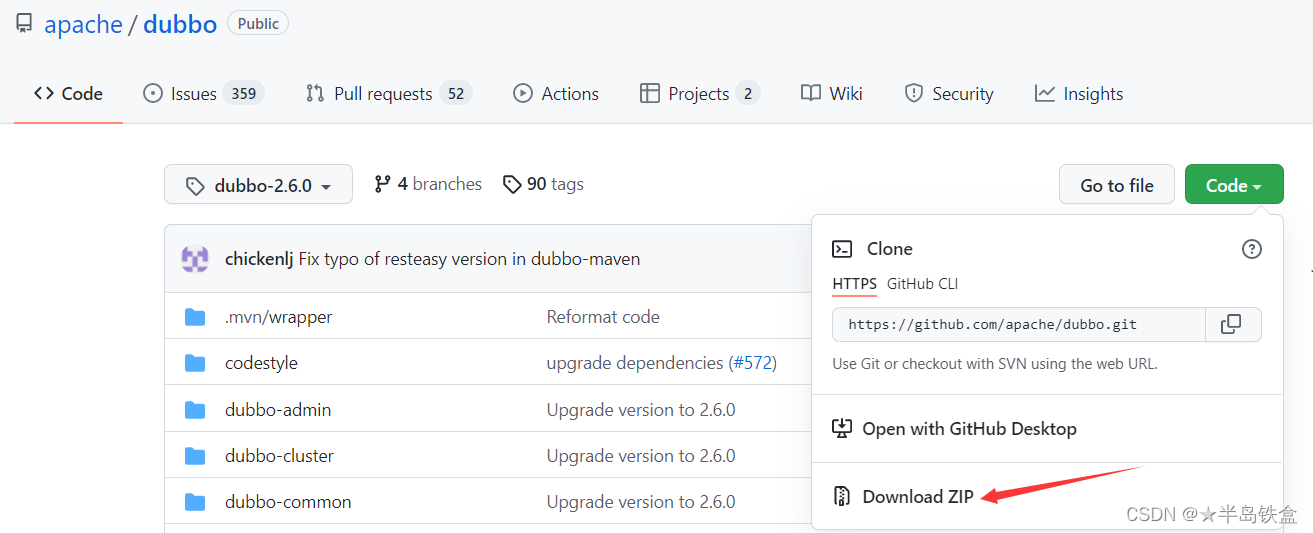Click the Issues count badge 359
The image size is (1313, 533).
pyautogui.click(x=244, y=94)
